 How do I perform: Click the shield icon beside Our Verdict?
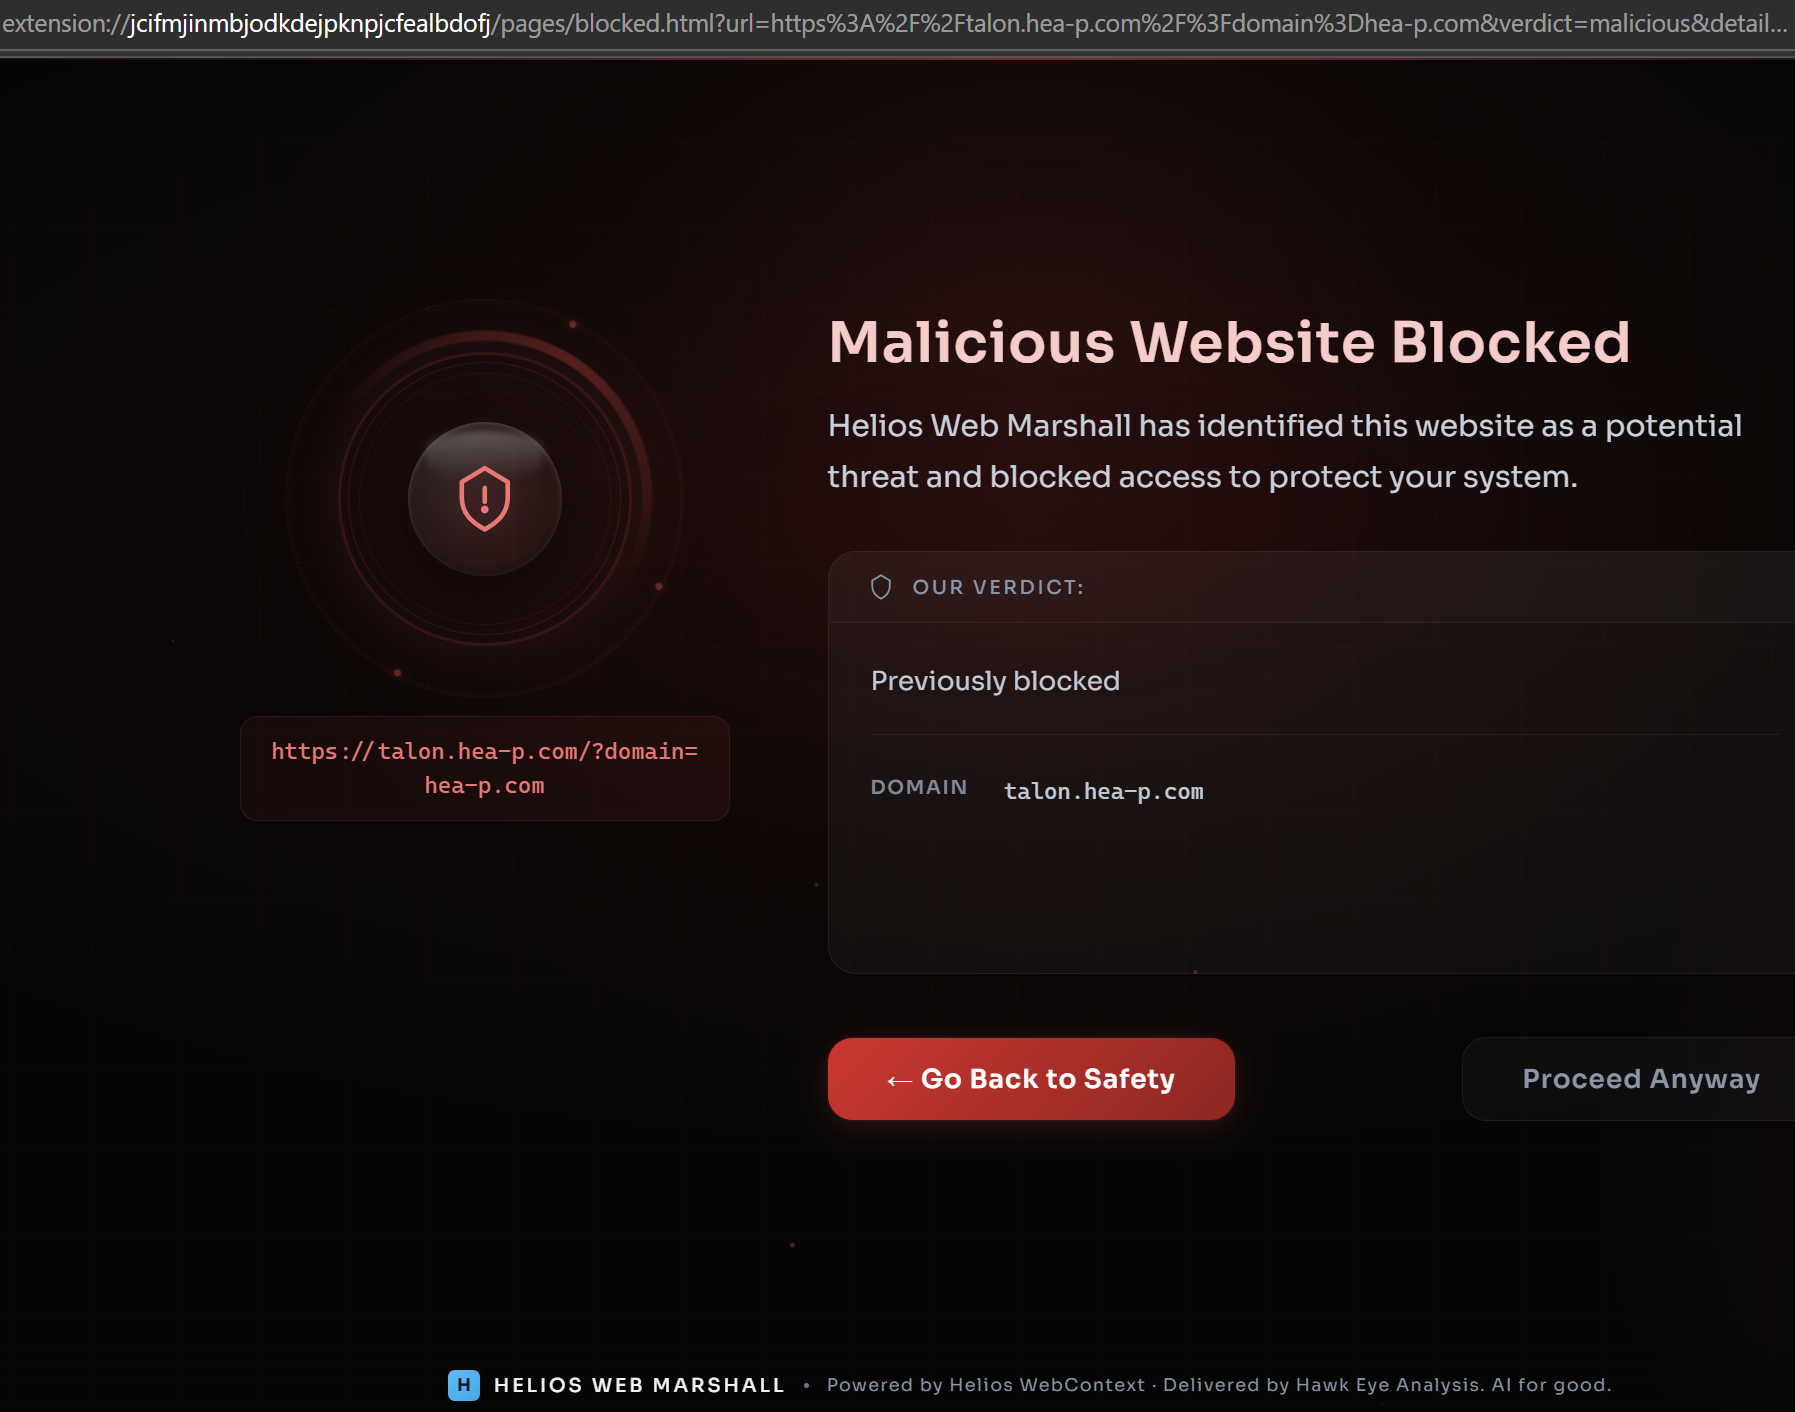coord(881,587)
